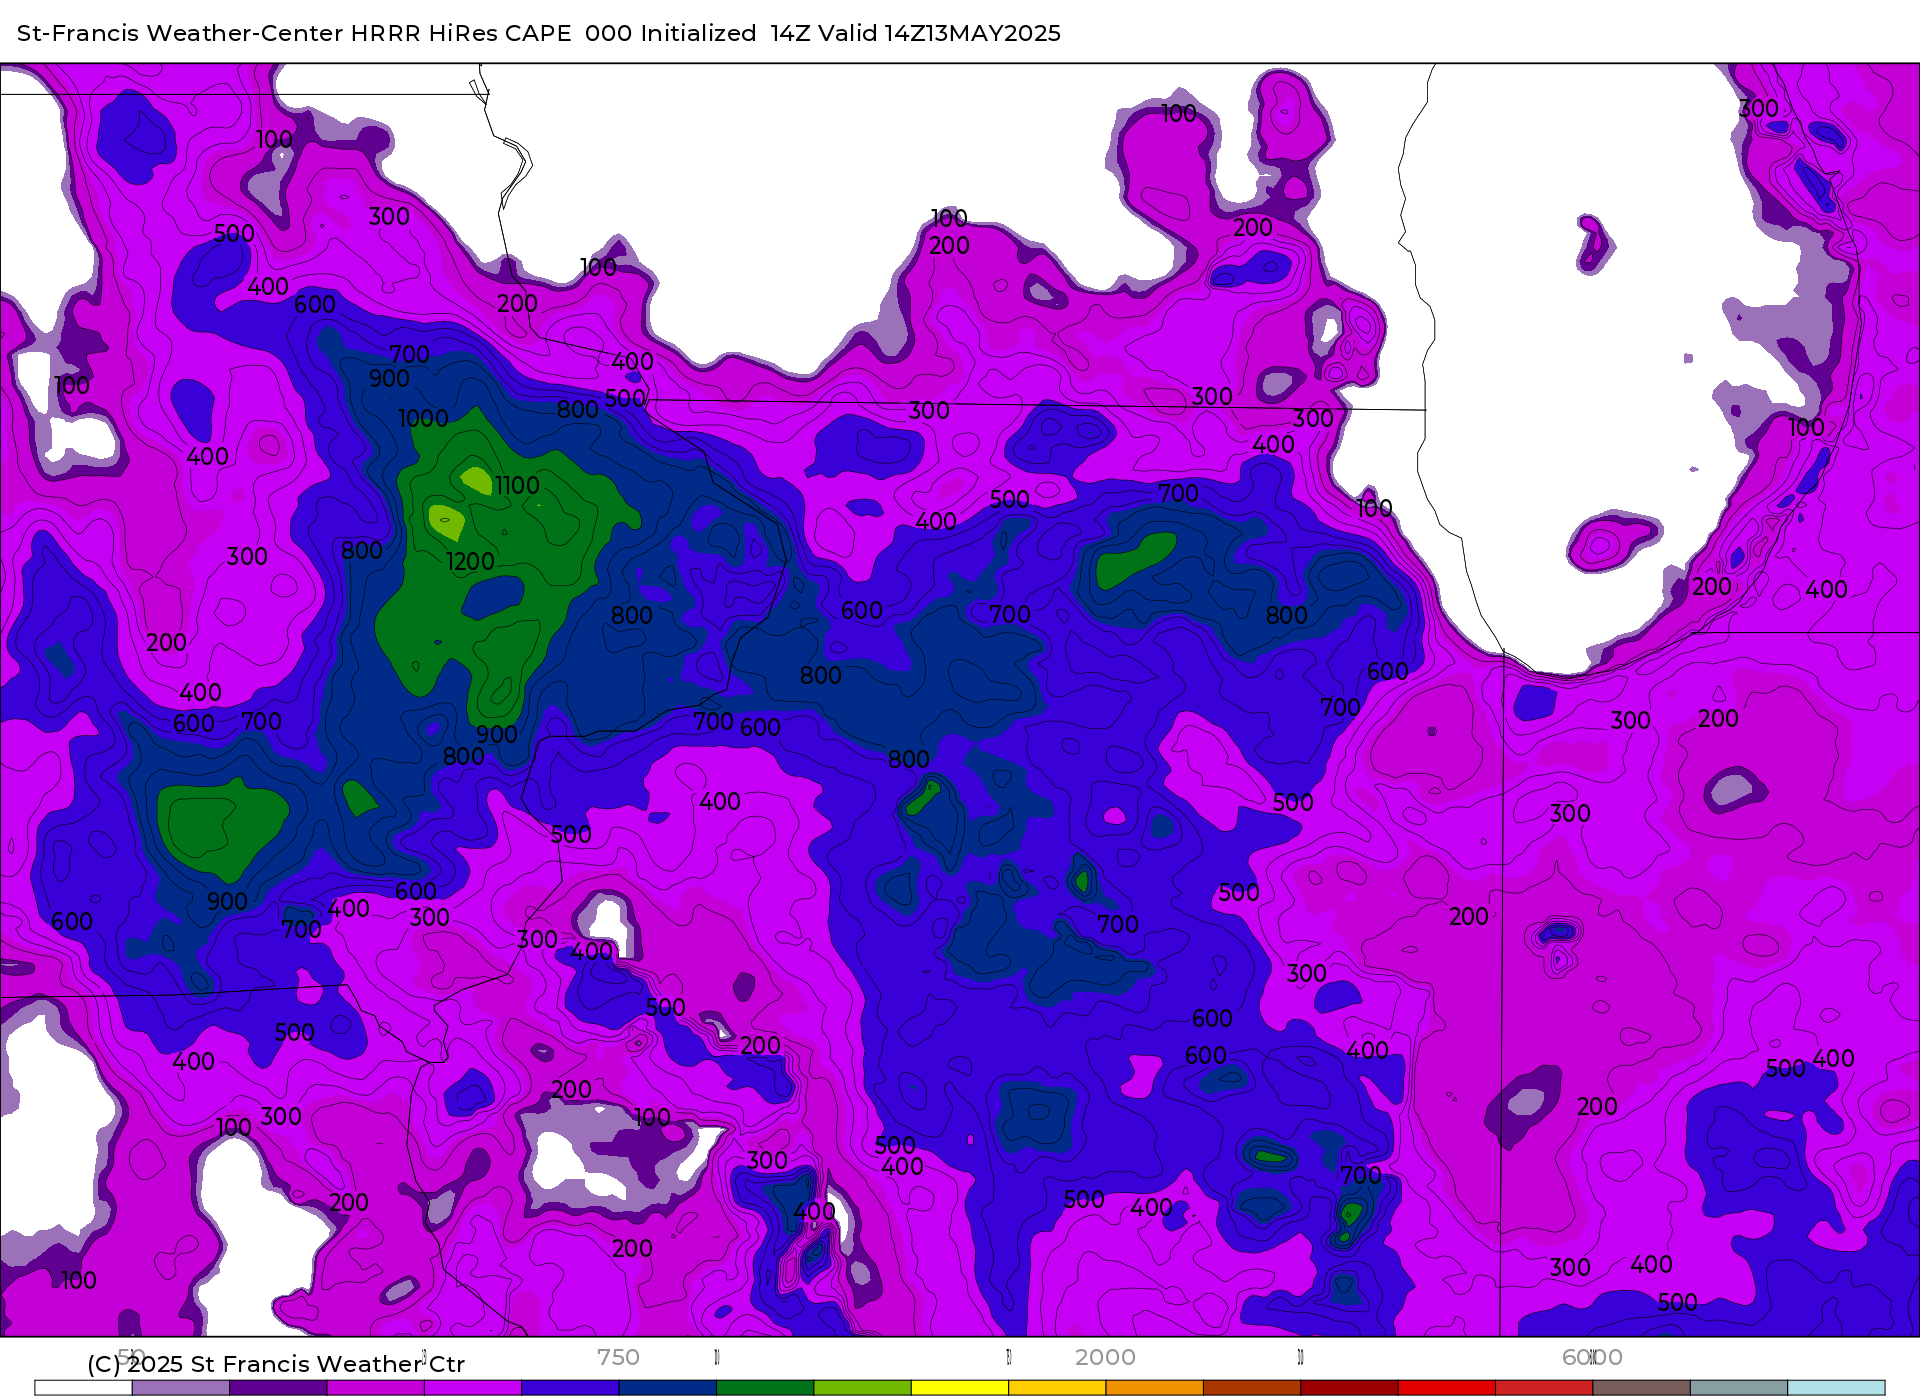Viewport: 1920px width, 1400px height.
Task: Click the 1000 CAPE contour label
Action: 423,419
